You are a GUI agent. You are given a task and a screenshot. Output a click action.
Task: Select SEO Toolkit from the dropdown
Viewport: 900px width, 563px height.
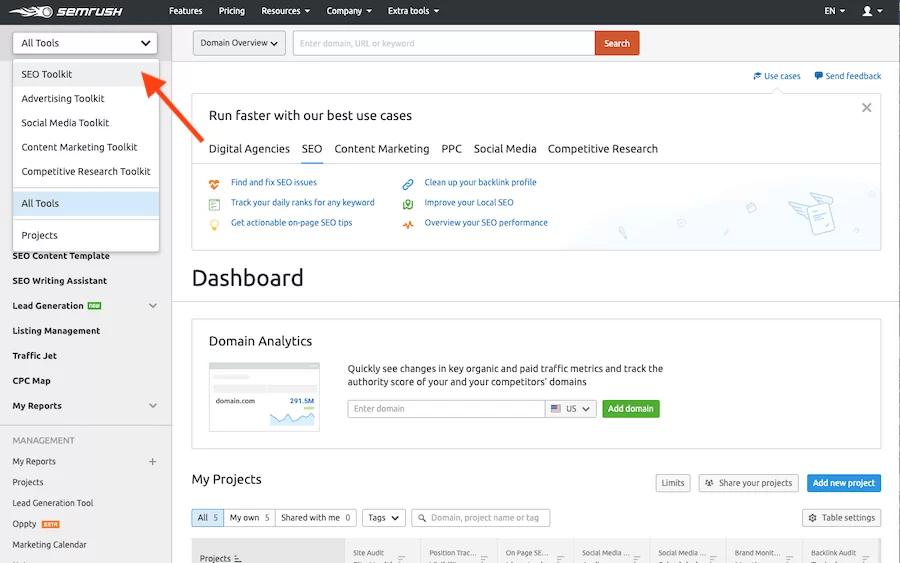pyautogui.click(x=86, y=74)
